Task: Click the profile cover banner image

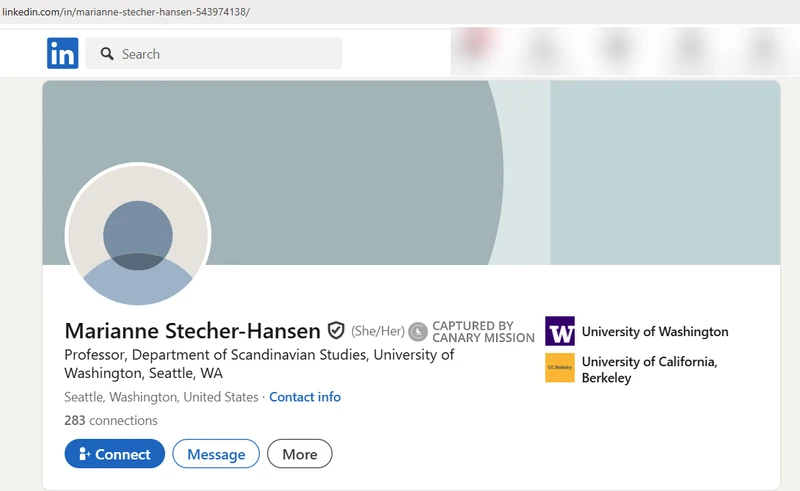Action: coord(411,173)
